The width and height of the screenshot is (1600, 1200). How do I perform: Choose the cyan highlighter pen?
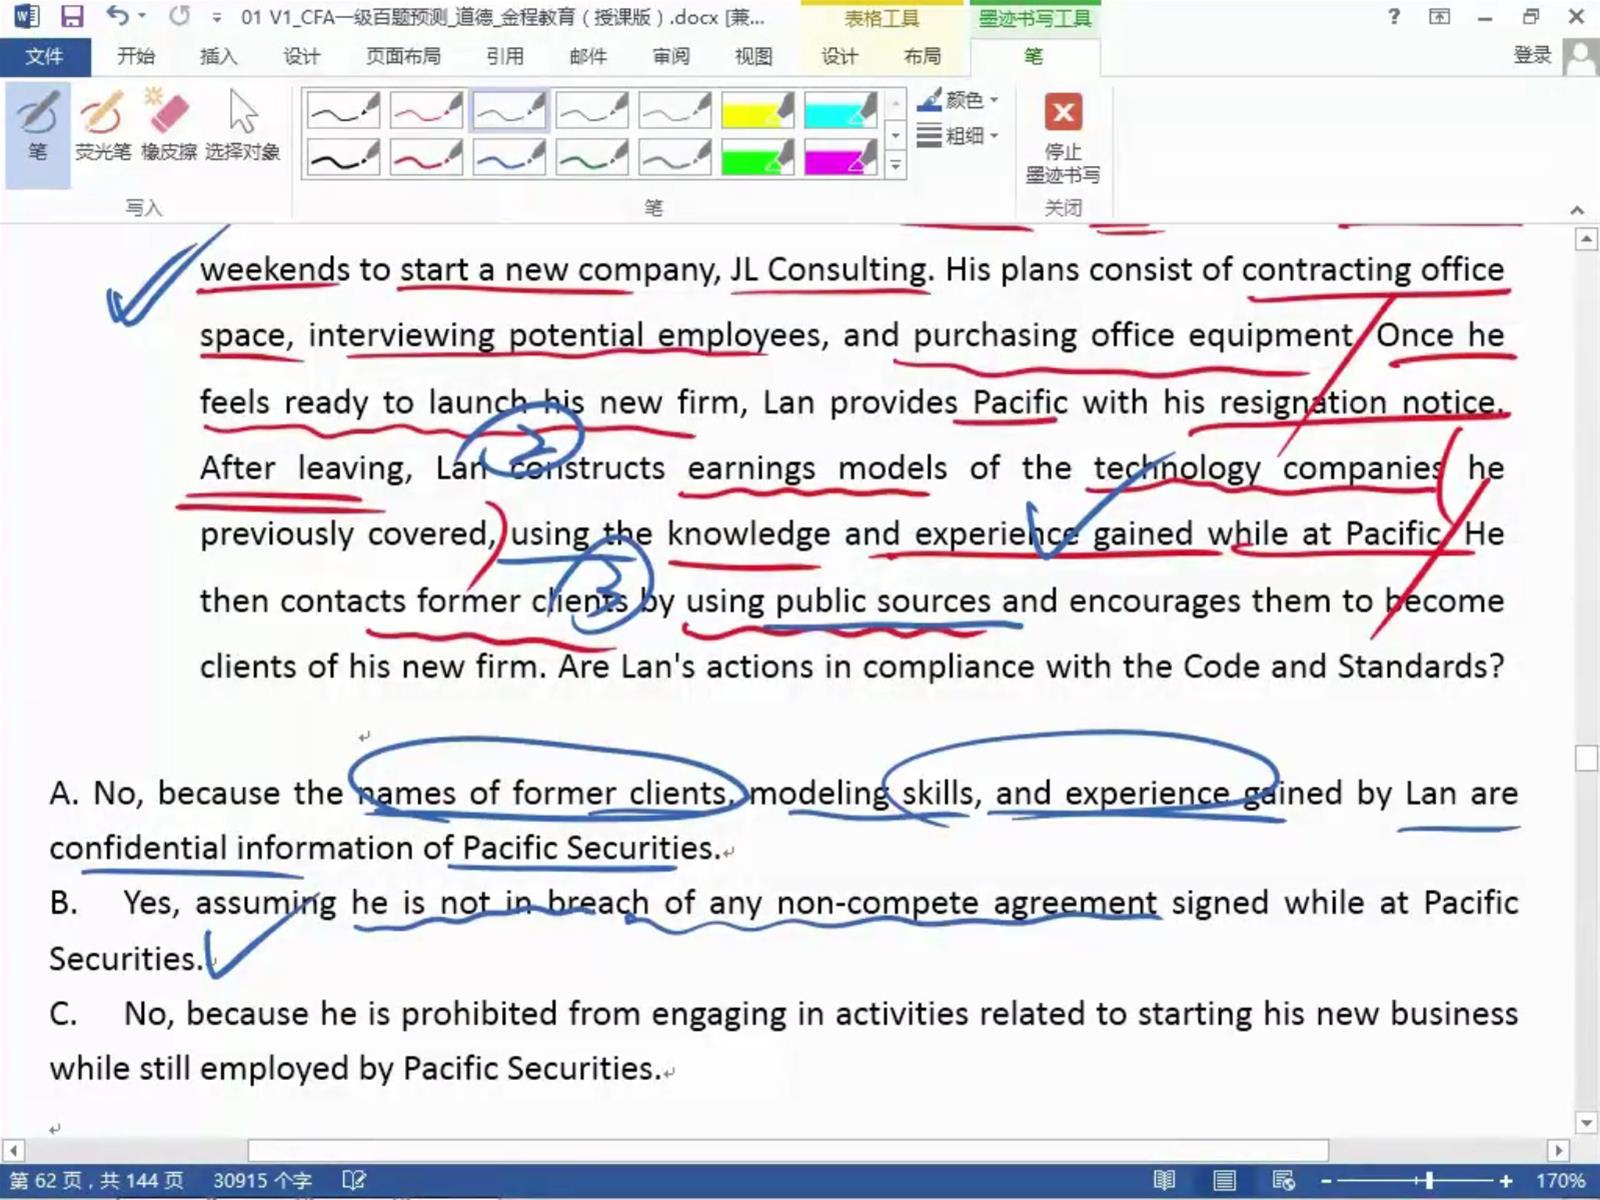841,110
